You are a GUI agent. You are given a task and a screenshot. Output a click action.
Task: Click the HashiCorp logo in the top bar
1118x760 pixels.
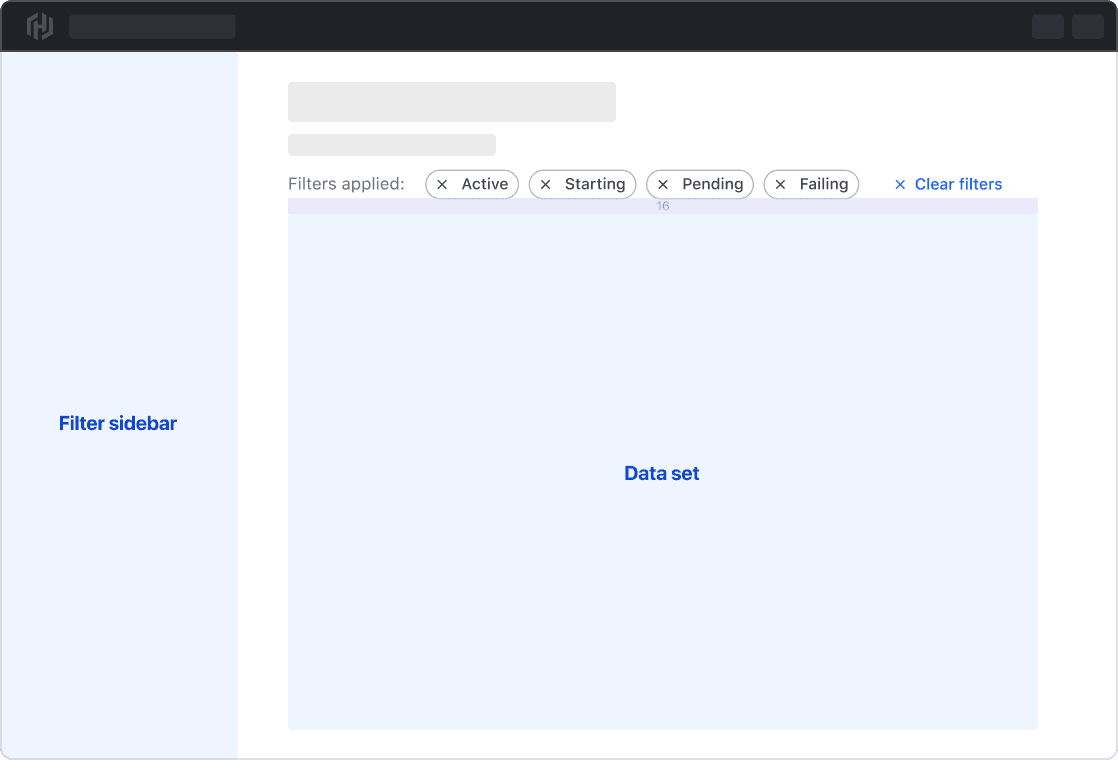[x=38, y=26]
